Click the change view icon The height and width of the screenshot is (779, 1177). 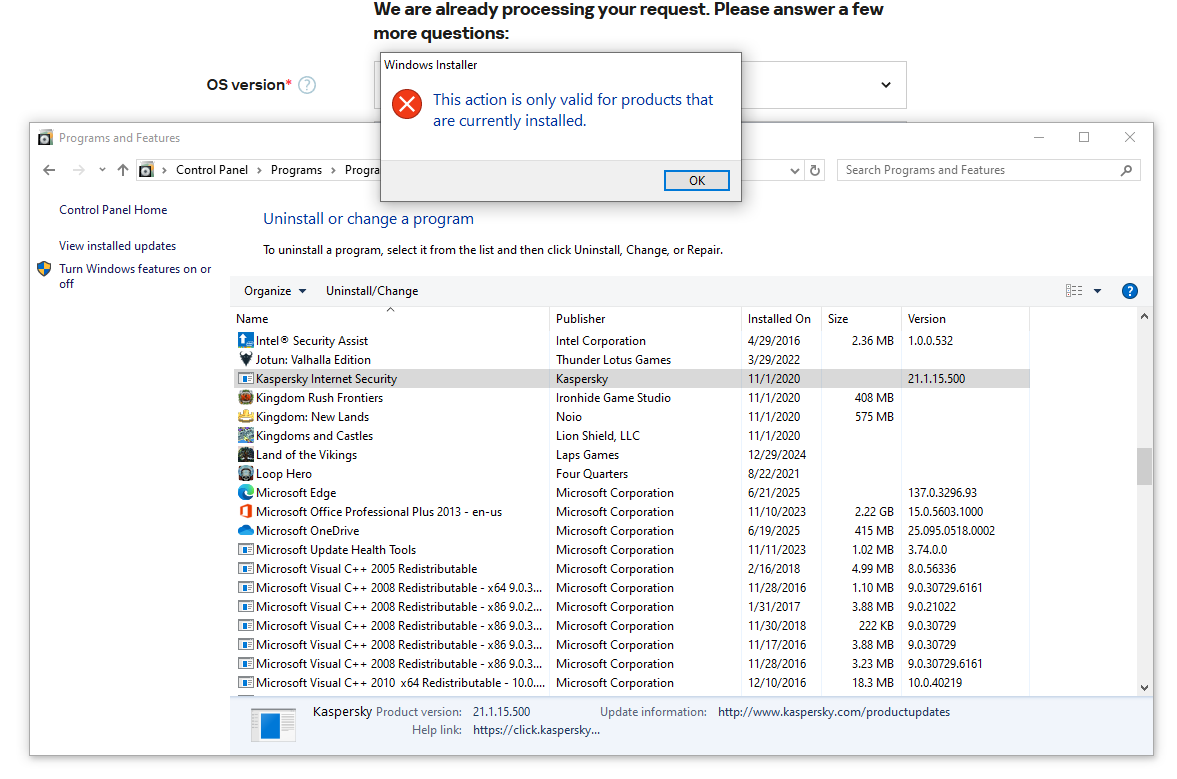pyautogui.click(x=1074, y=291)
